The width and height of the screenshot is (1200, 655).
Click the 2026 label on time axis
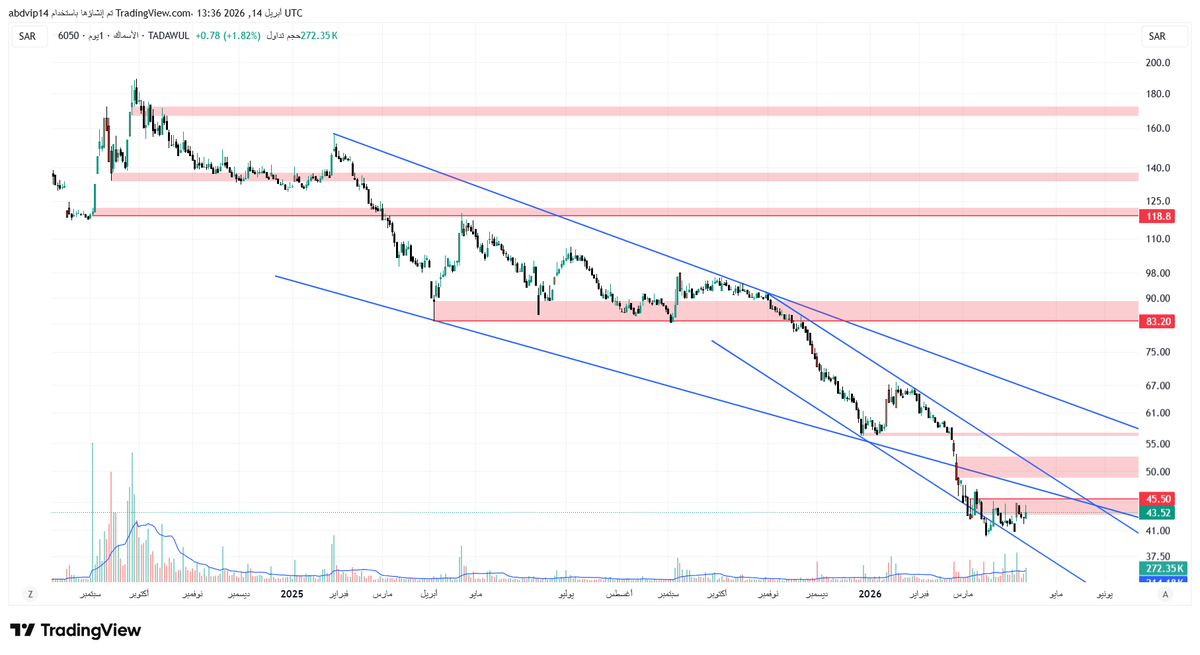(x=872, y=594)
